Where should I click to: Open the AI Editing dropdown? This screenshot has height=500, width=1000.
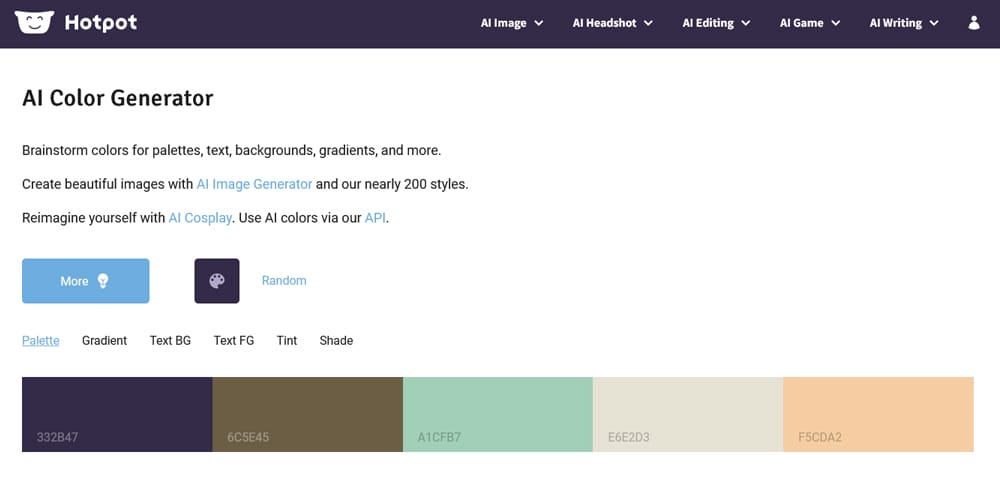pos(716,23)
